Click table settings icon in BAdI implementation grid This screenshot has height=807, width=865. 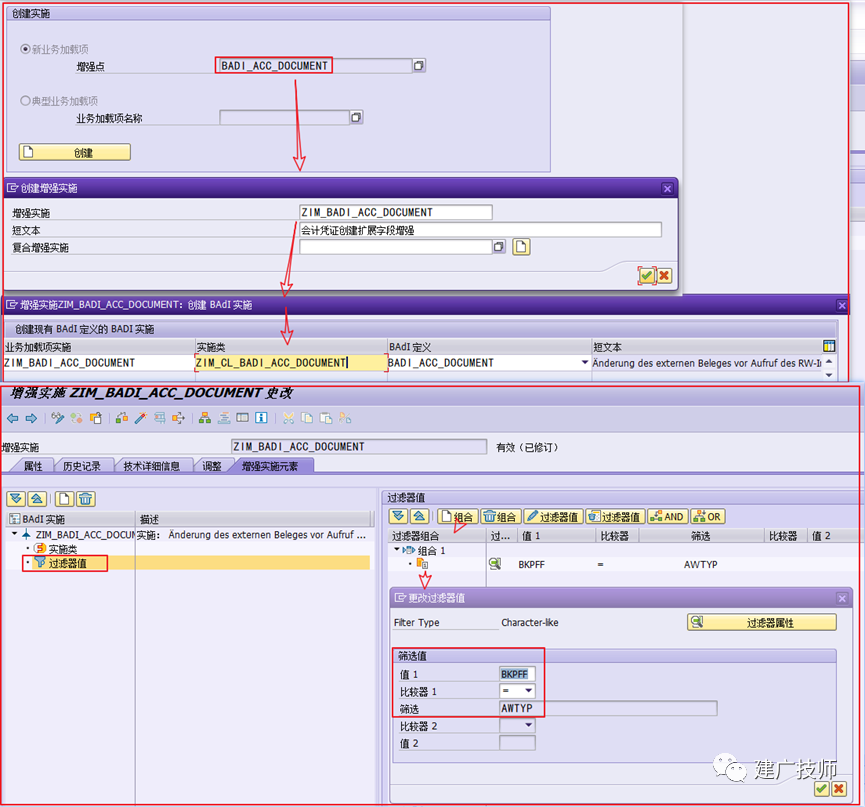click(x=829, y=346)
